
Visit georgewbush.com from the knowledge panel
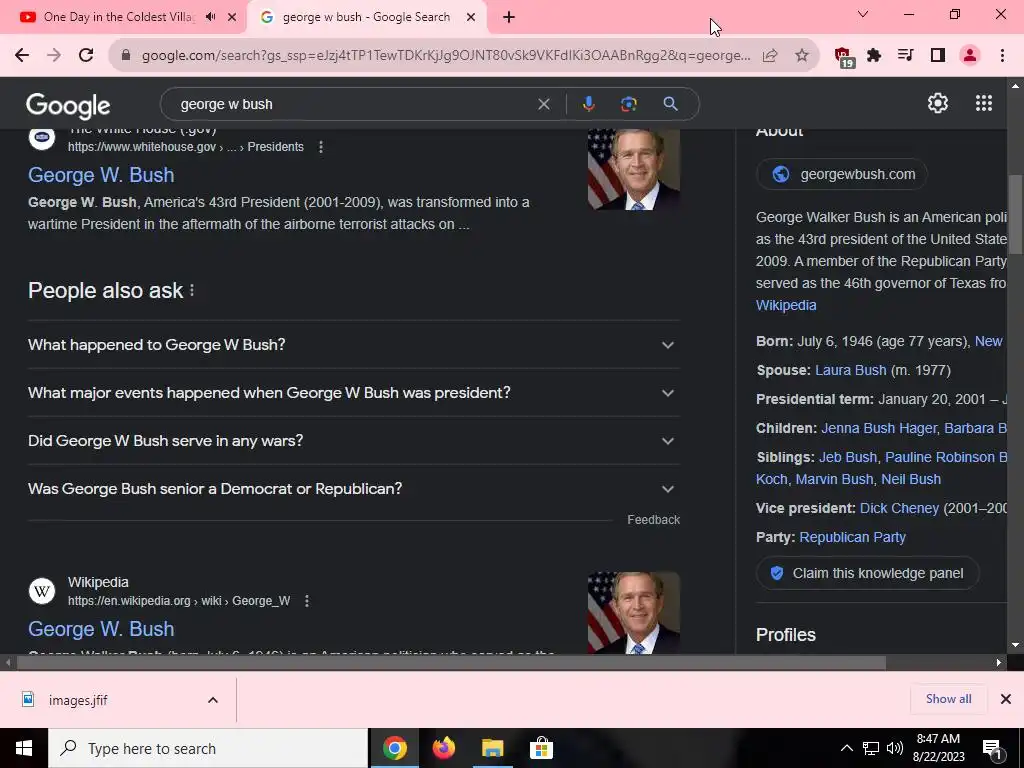point(841,174)
